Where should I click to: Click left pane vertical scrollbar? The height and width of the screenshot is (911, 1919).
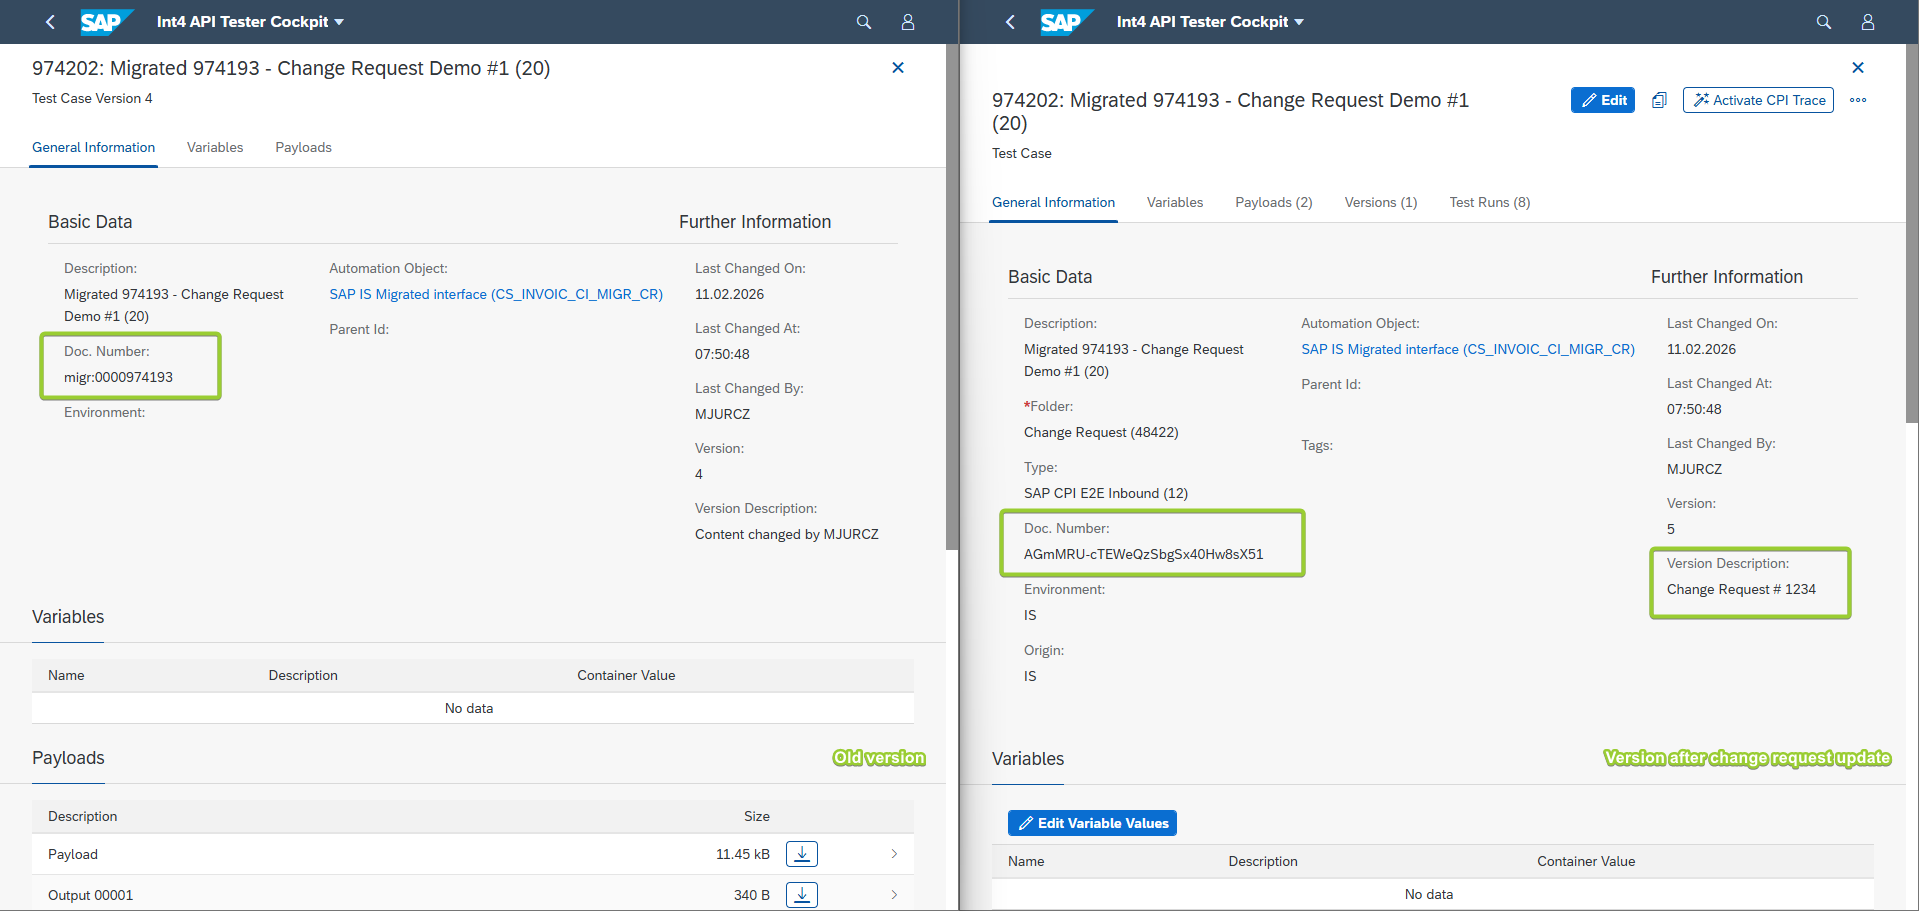(952, 296)
